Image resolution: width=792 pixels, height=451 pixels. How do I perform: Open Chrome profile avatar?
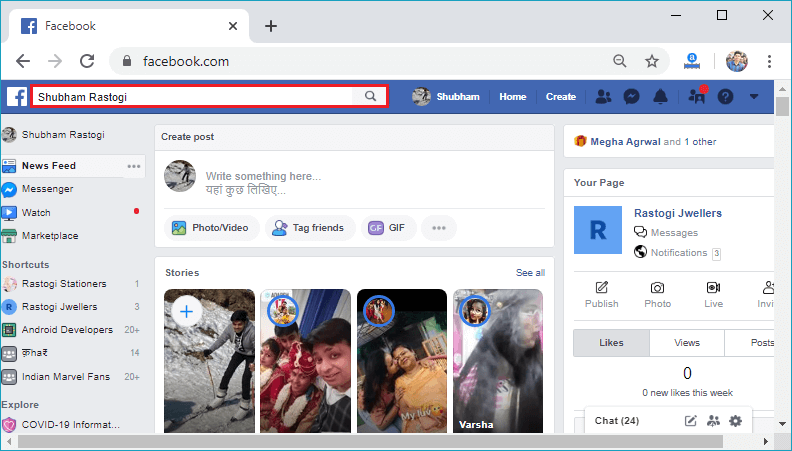click(x=736, y=61)
